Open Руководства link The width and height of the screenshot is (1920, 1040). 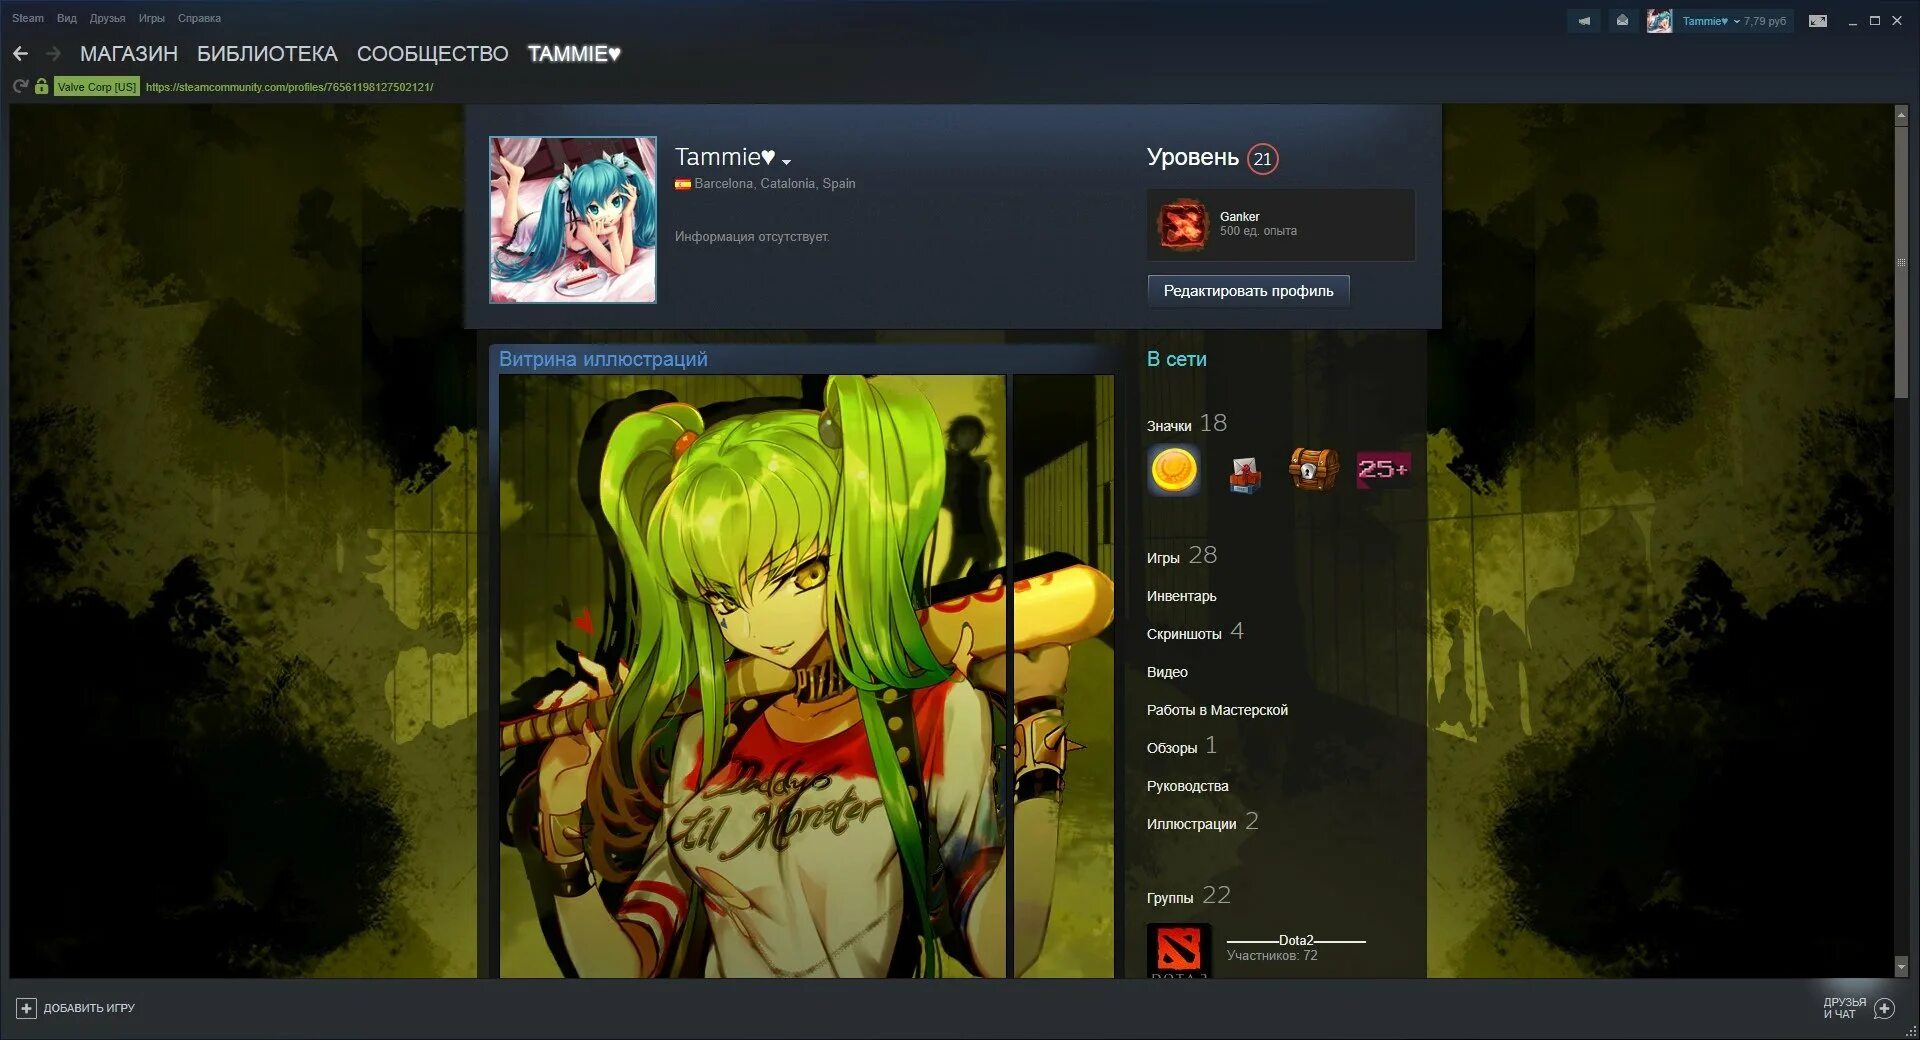click(1187, 786)
